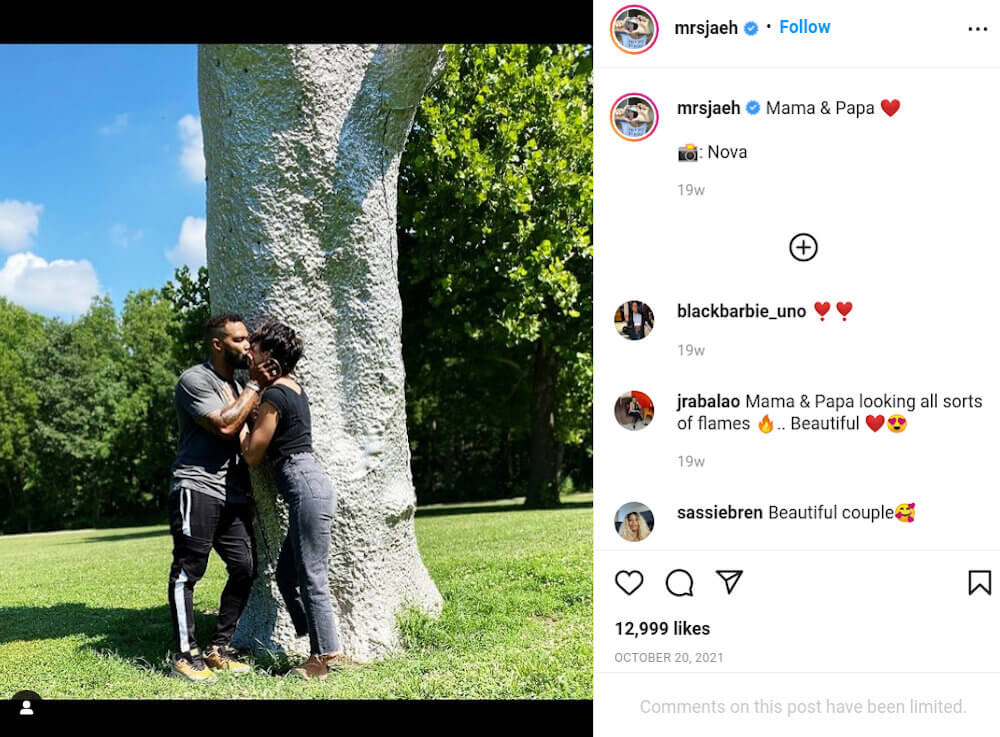Visit the blackbarbie_uno username link

tap(741, 311)
